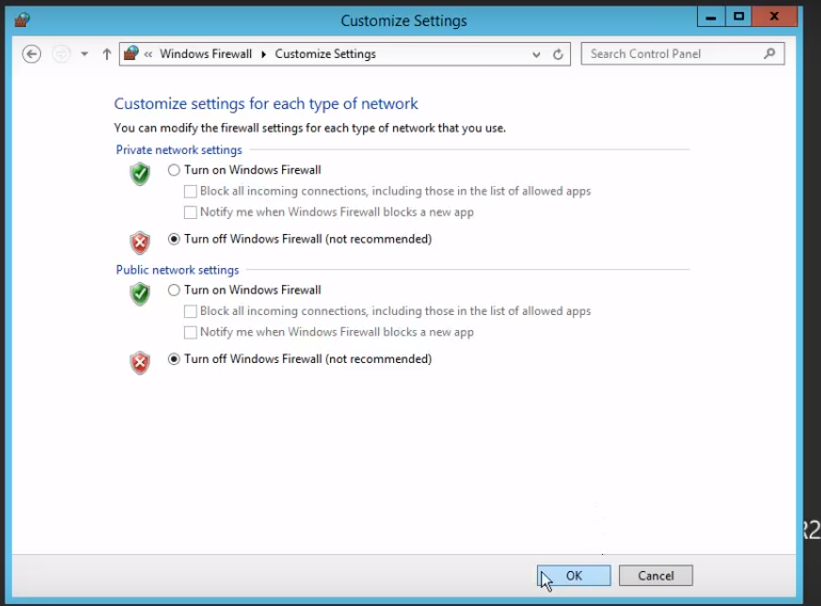Click the text You can modify the firewall settings
821x606 pixels.
[310, 128]
